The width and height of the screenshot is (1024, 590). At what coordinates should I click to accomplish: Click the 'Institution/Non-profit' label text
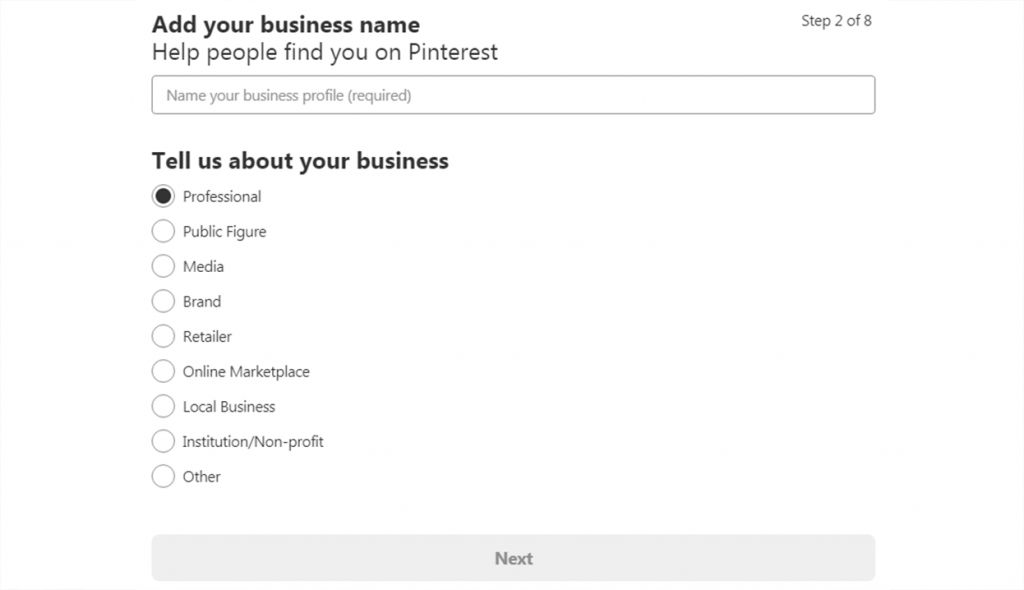tap(253, 442)
